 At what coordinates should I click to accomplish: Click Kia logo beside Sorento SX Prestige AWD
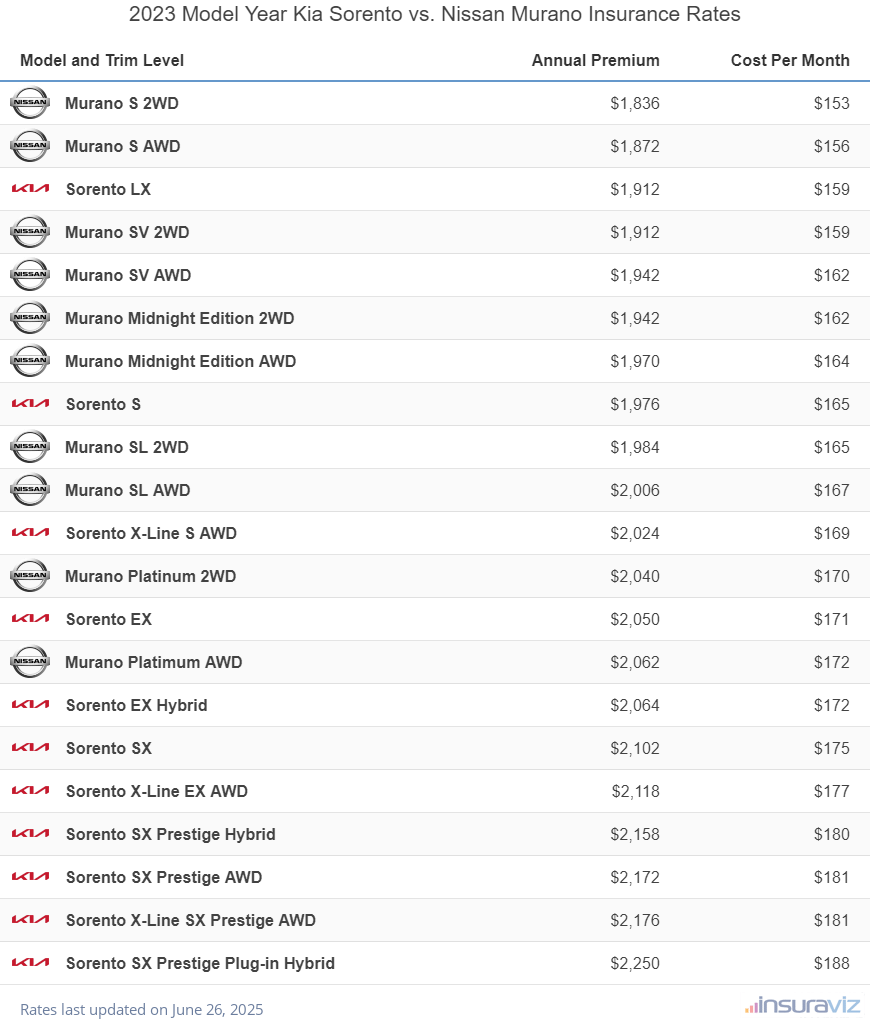pos(30,877)
